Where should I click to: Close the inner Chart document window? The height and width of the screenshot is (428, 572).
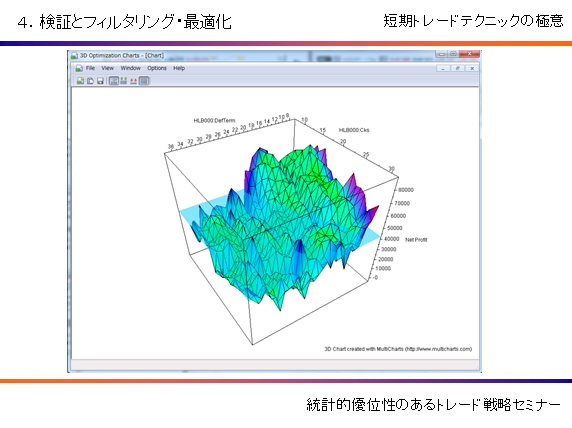tap(472, 68)
